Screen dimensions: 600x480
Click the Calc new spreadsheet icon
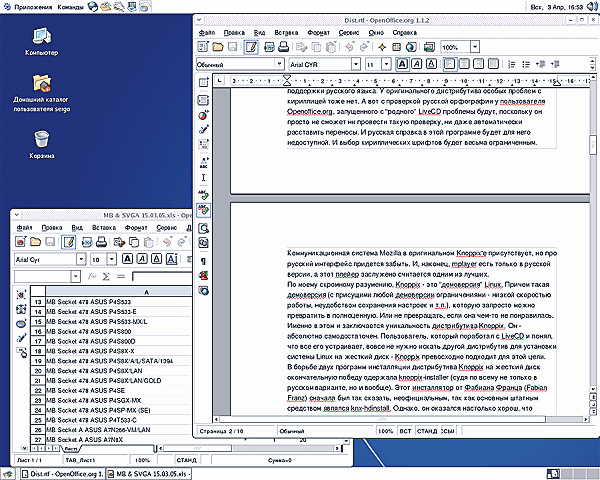point(21,242)
